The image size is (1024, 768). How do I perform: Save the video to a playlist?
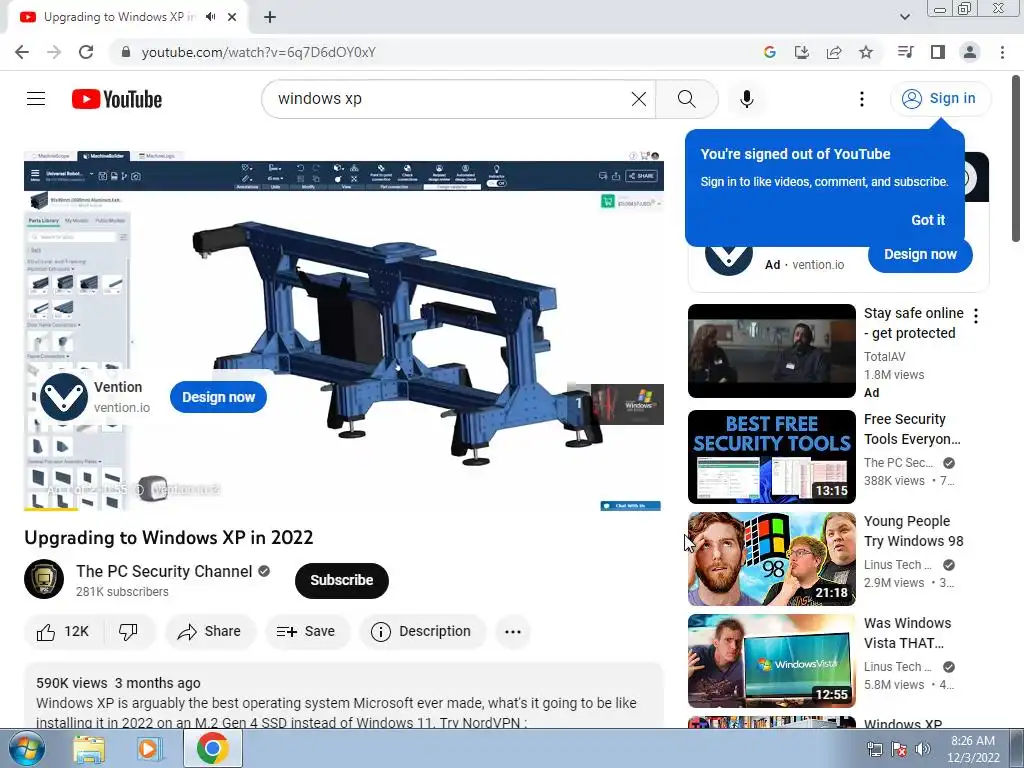point(307,632)
